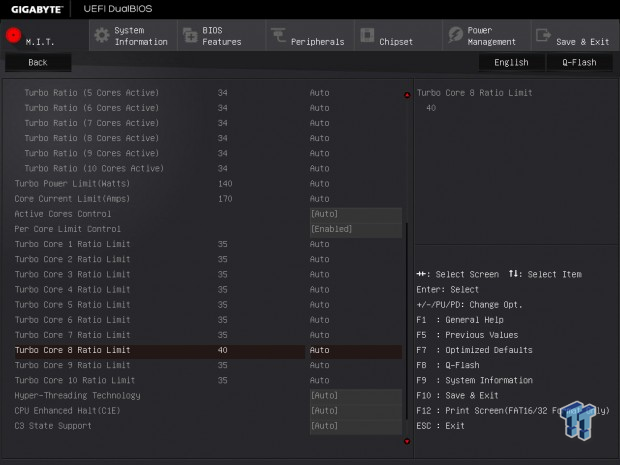620x465 pixels.
Task: Click the F1 General Help line
Action: point(459,319)
